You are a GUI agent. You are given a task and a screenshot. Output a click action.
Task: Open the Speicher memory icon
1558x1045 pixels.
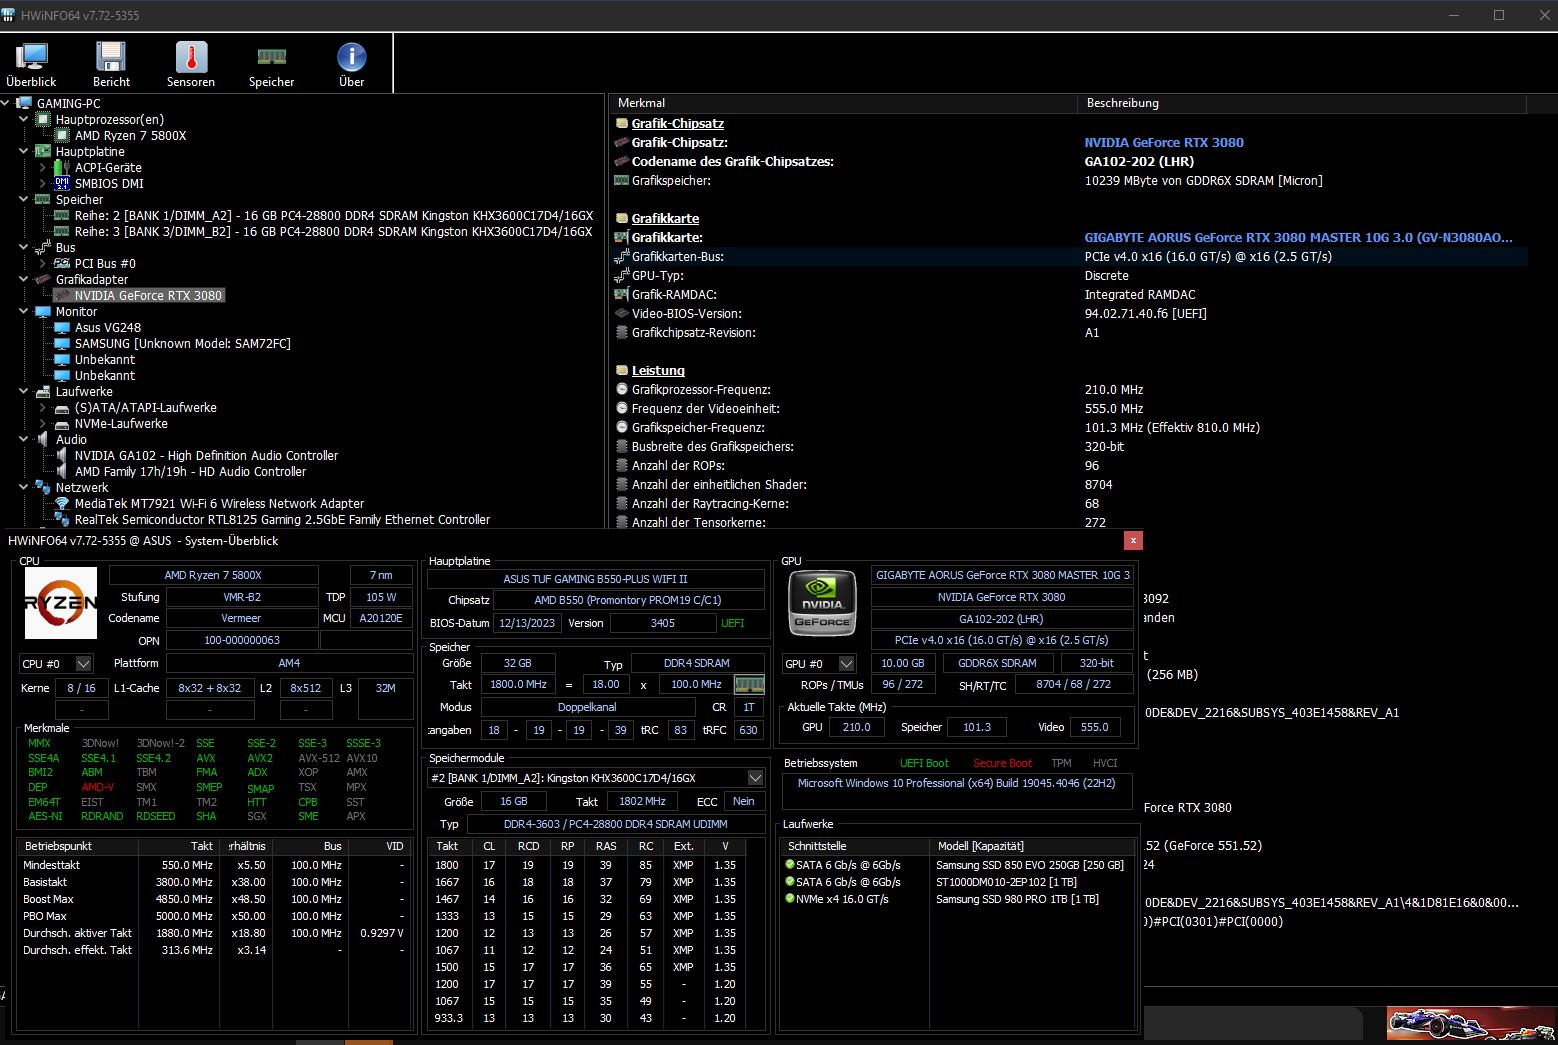pos(271,57)
